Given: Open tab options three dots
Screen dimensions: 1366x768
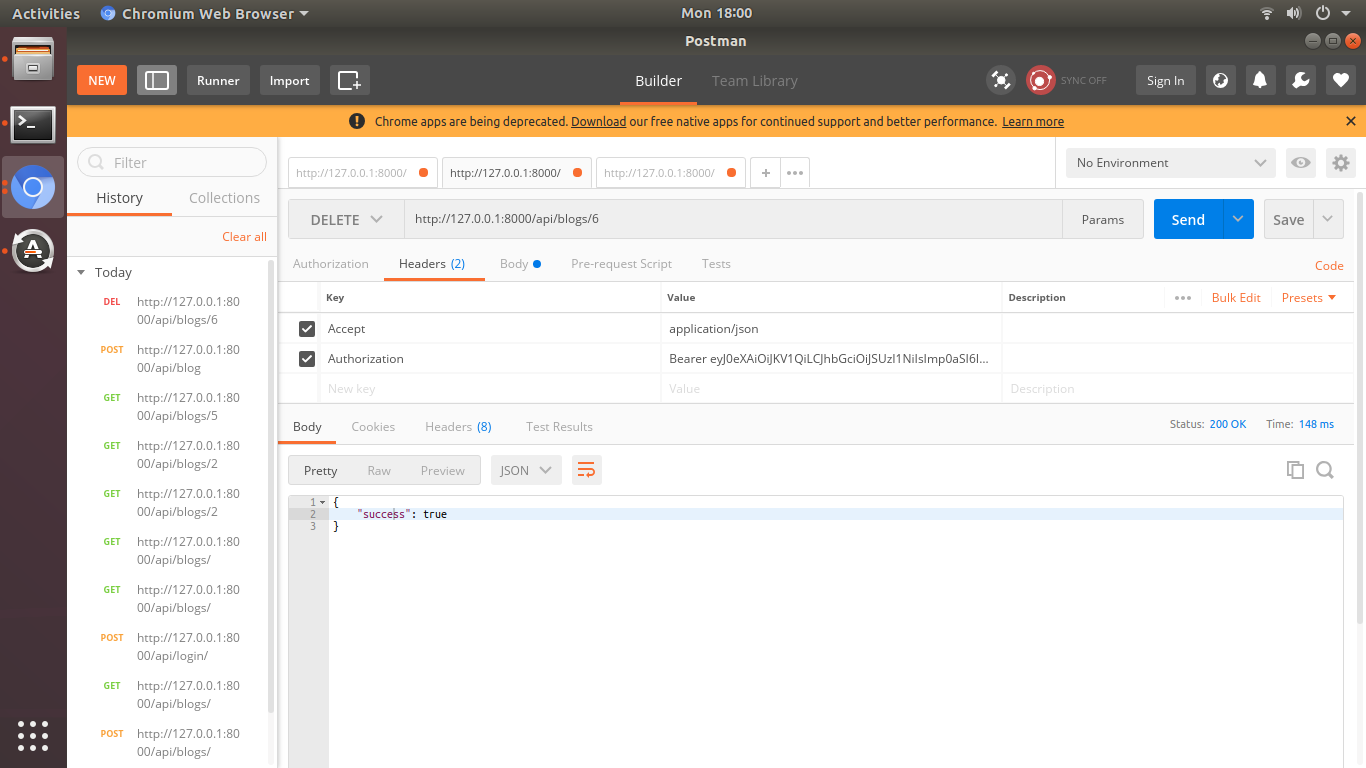Looking at the screenshot, I should click(x=795, y=173).
